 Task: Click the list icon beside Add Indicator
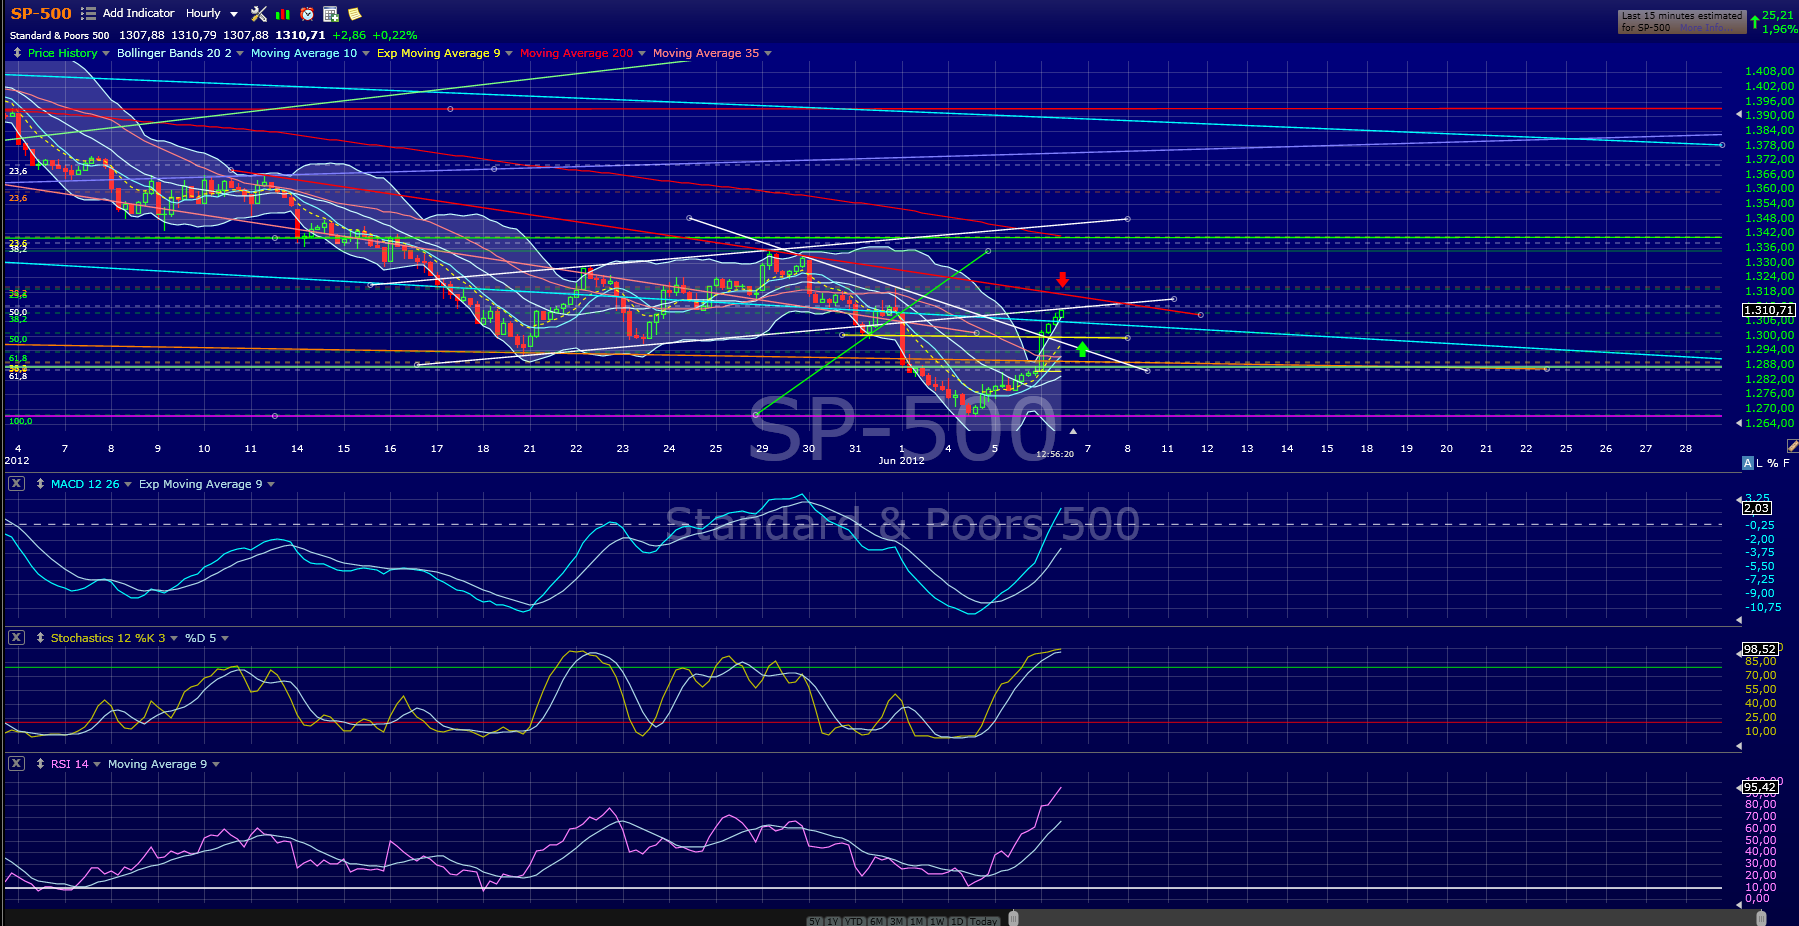coord(88,14)
